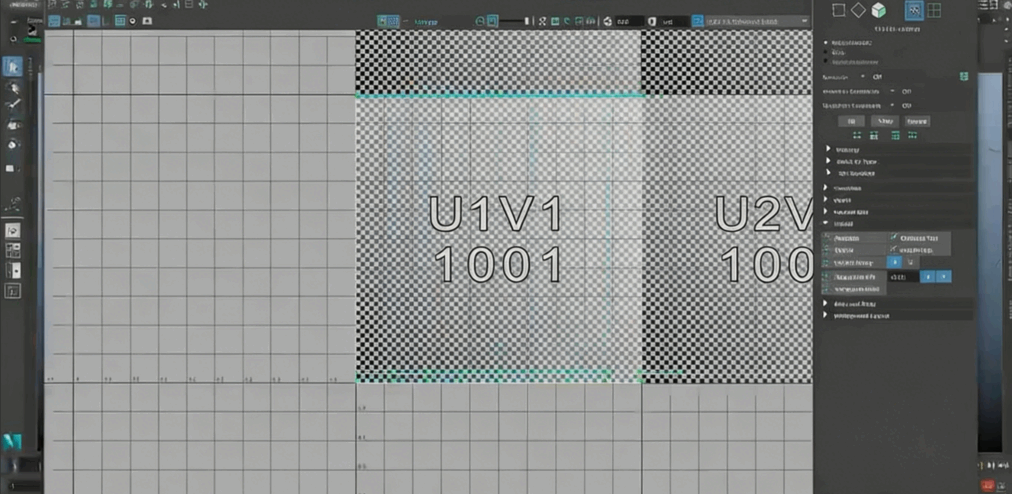
Task: Select the Tweak/Marquee radio button
Action: [826, 62]
